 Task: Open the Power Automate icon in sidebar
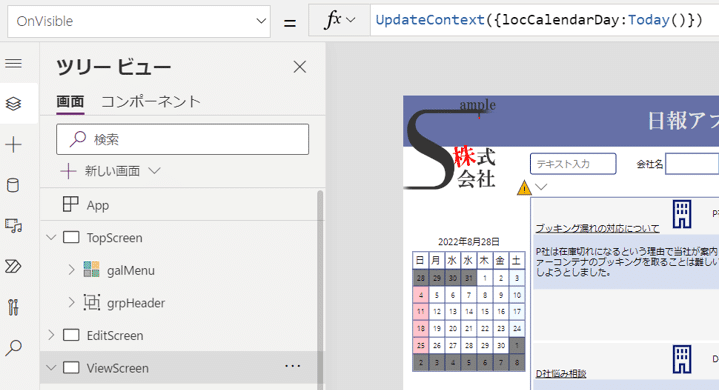pos(13,266)
